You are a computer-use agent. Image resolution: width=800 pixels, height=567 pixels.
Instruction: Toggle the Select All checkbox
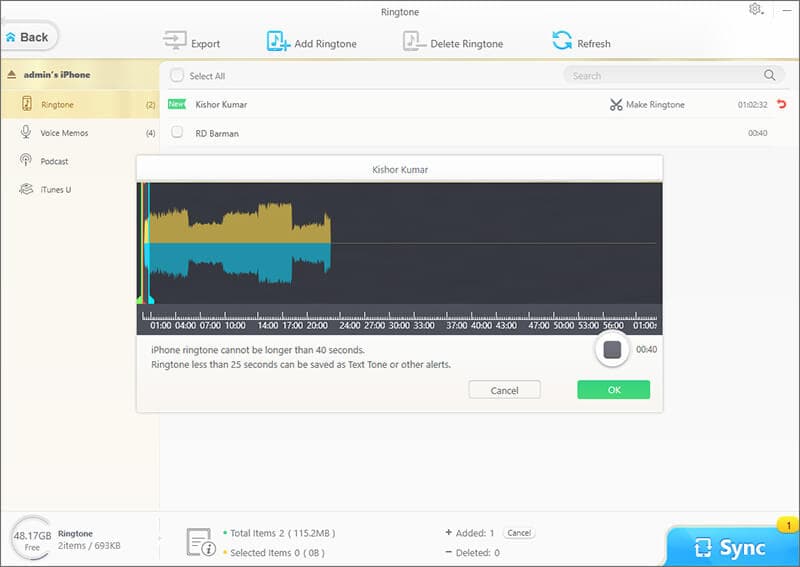coord(177,76)
